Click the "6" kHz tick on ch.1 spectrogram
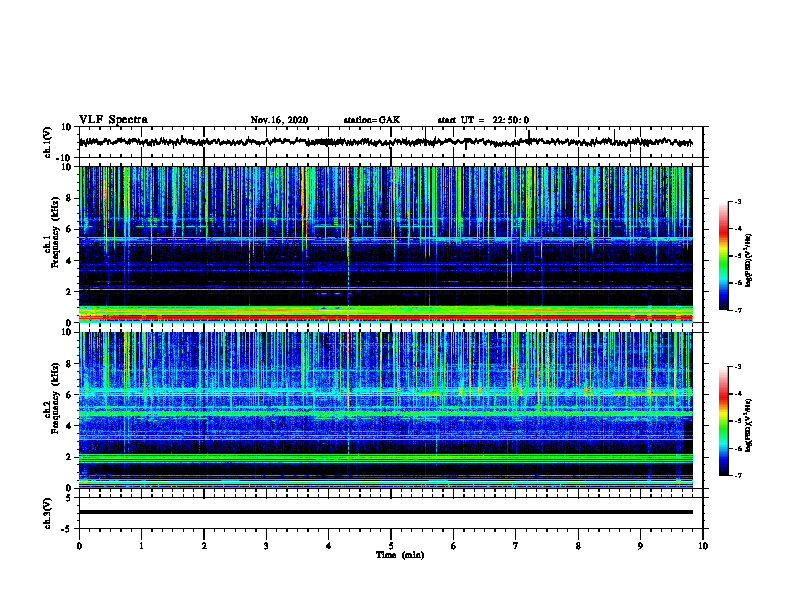792x612 pixels. click(69, 229)
